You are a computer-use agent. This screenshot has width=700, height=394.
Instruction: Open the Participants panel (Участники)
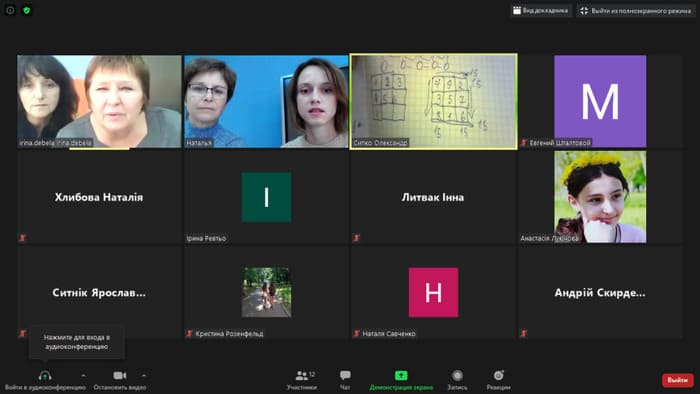(x=302, y=380)
